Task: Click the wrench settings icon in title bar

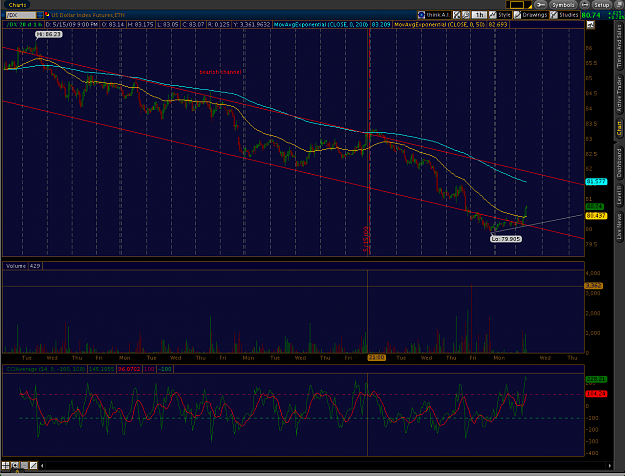Action: (x=540, y=5)
